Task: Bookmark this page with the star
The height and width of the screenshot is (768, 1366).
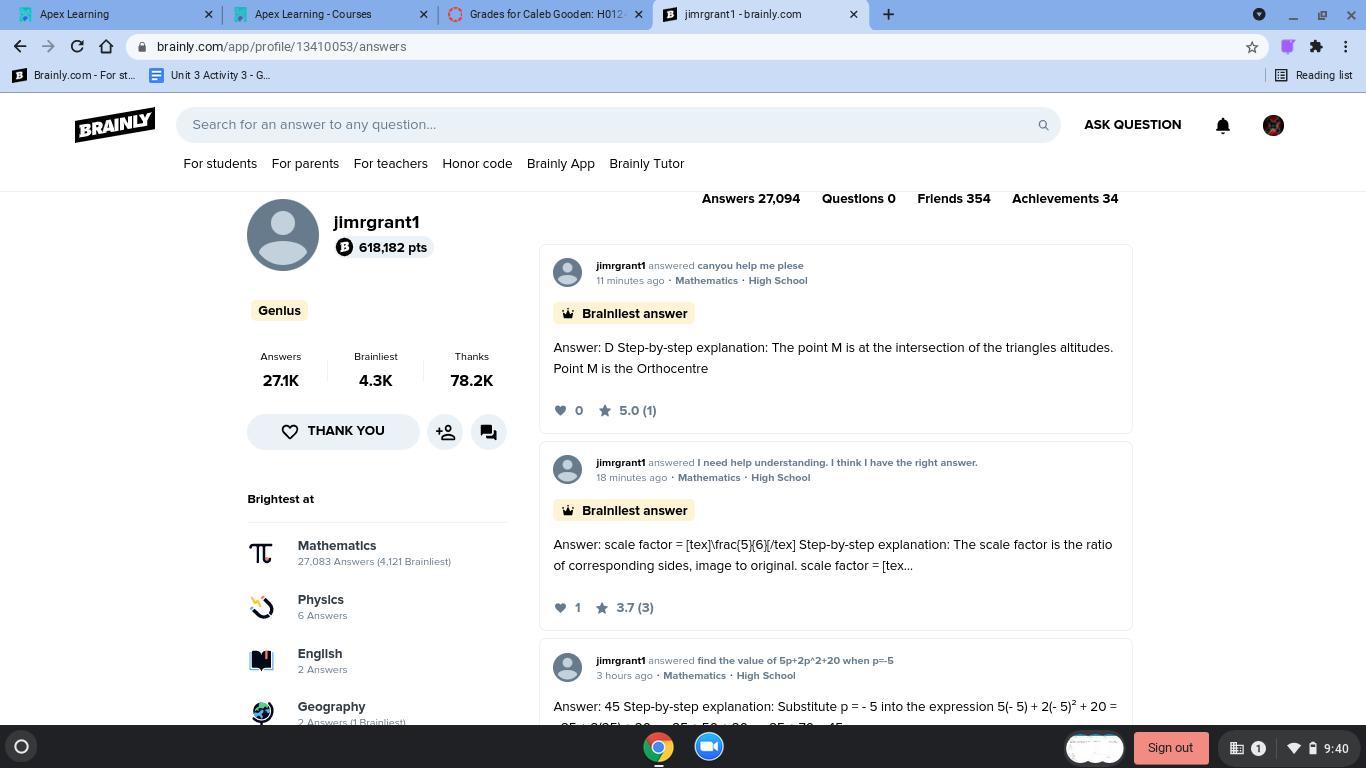Action: [1251, 46]
